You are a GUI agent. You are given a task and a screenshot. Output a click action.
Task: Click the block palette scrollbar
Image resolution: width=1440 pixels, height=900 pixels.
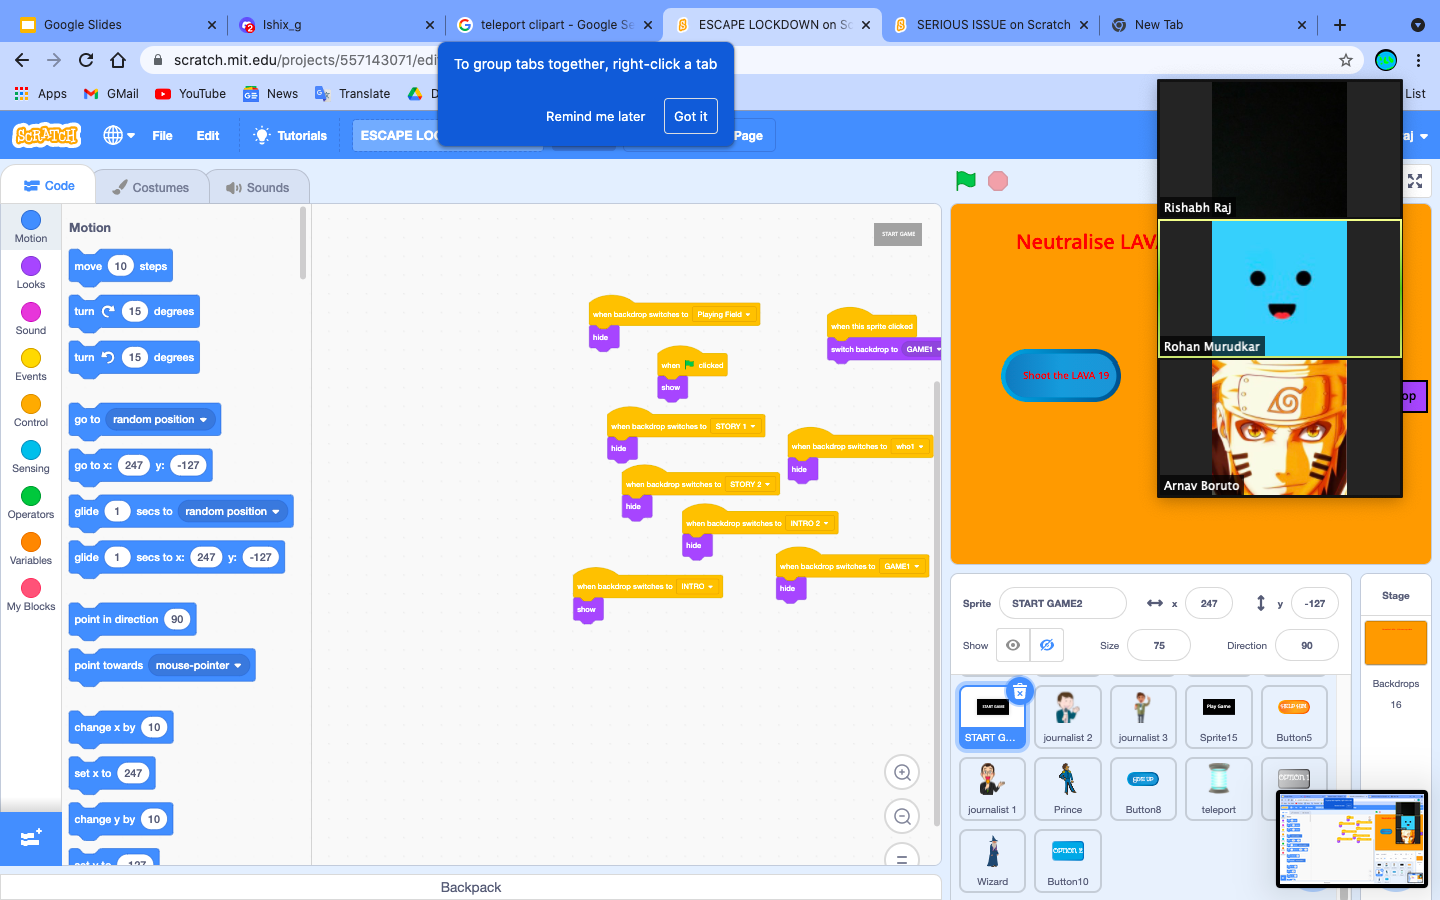tap(303, 243)
